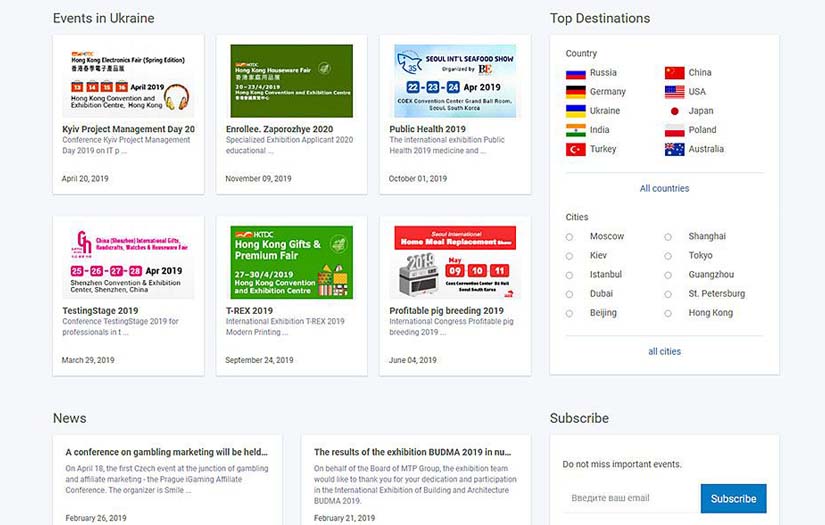Image resolution: width=825 pixels, height=525 pixels.
Task: Open T-REX 2019 event title
Action: [249, 310]
